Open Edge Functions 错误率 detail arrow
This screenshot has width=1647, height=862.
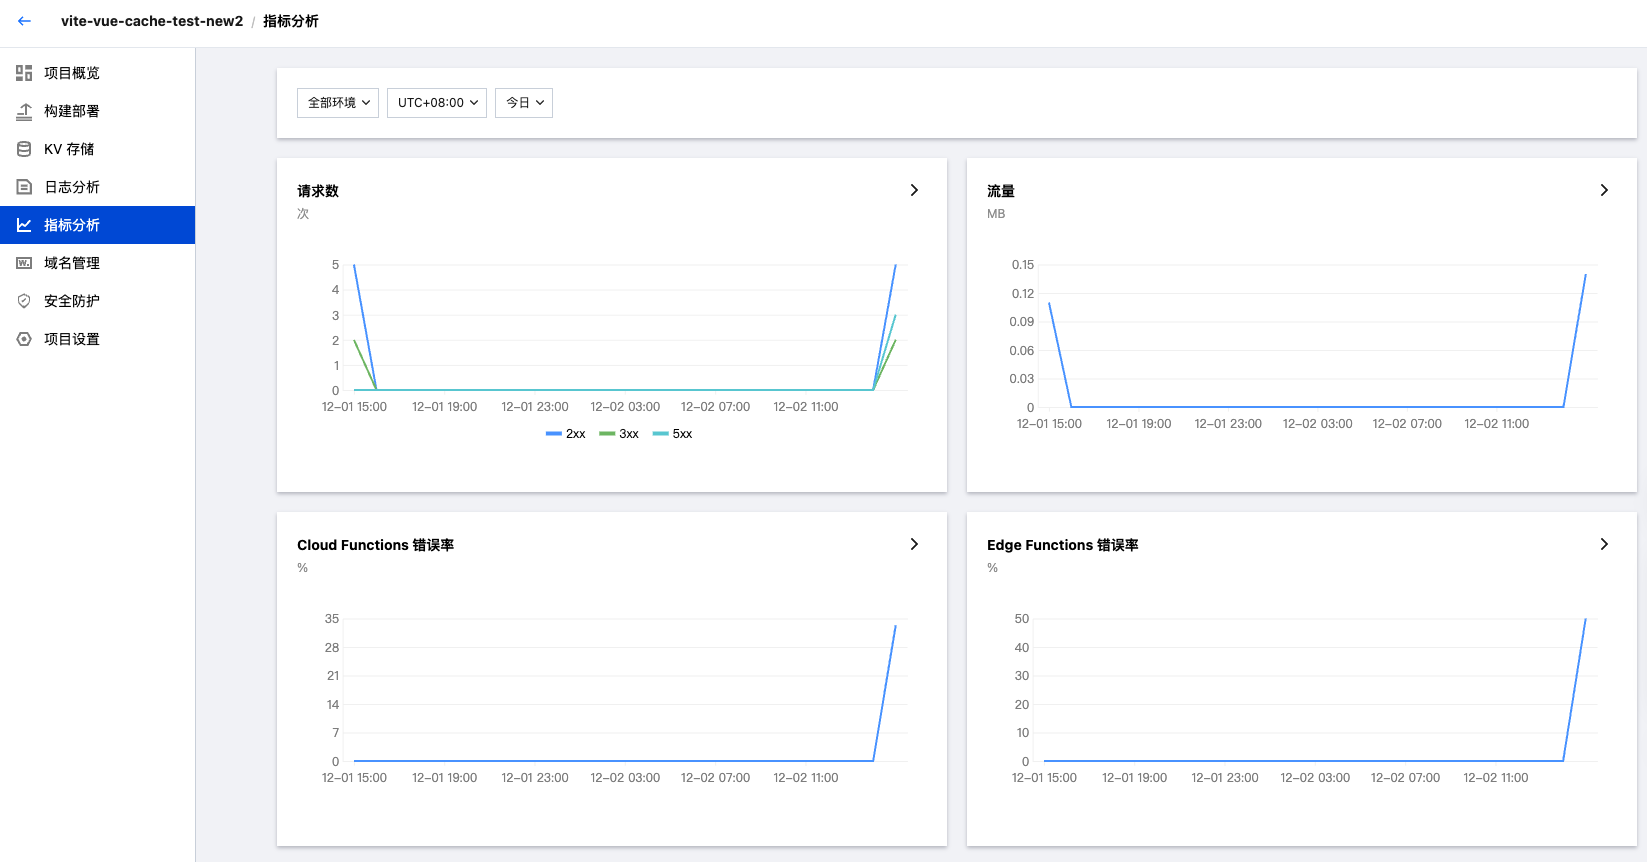1604,544
